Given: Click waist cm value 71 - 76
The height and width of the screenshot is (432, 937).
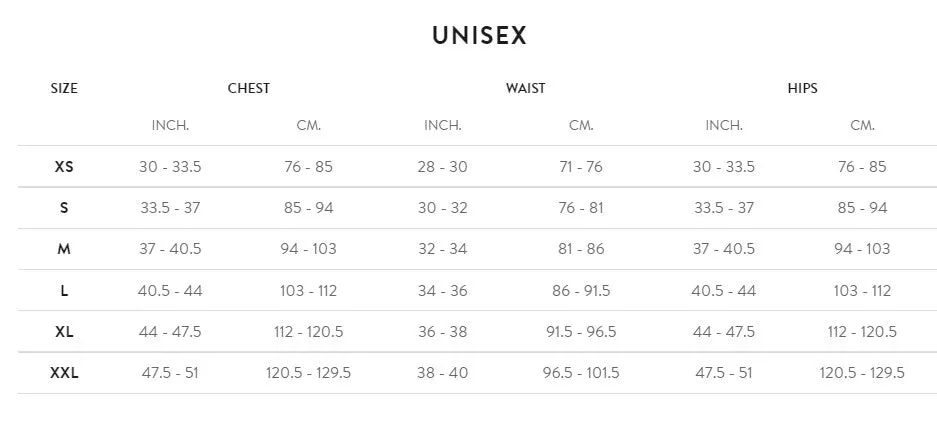Looking at the screenshot, I should (581, 167).
